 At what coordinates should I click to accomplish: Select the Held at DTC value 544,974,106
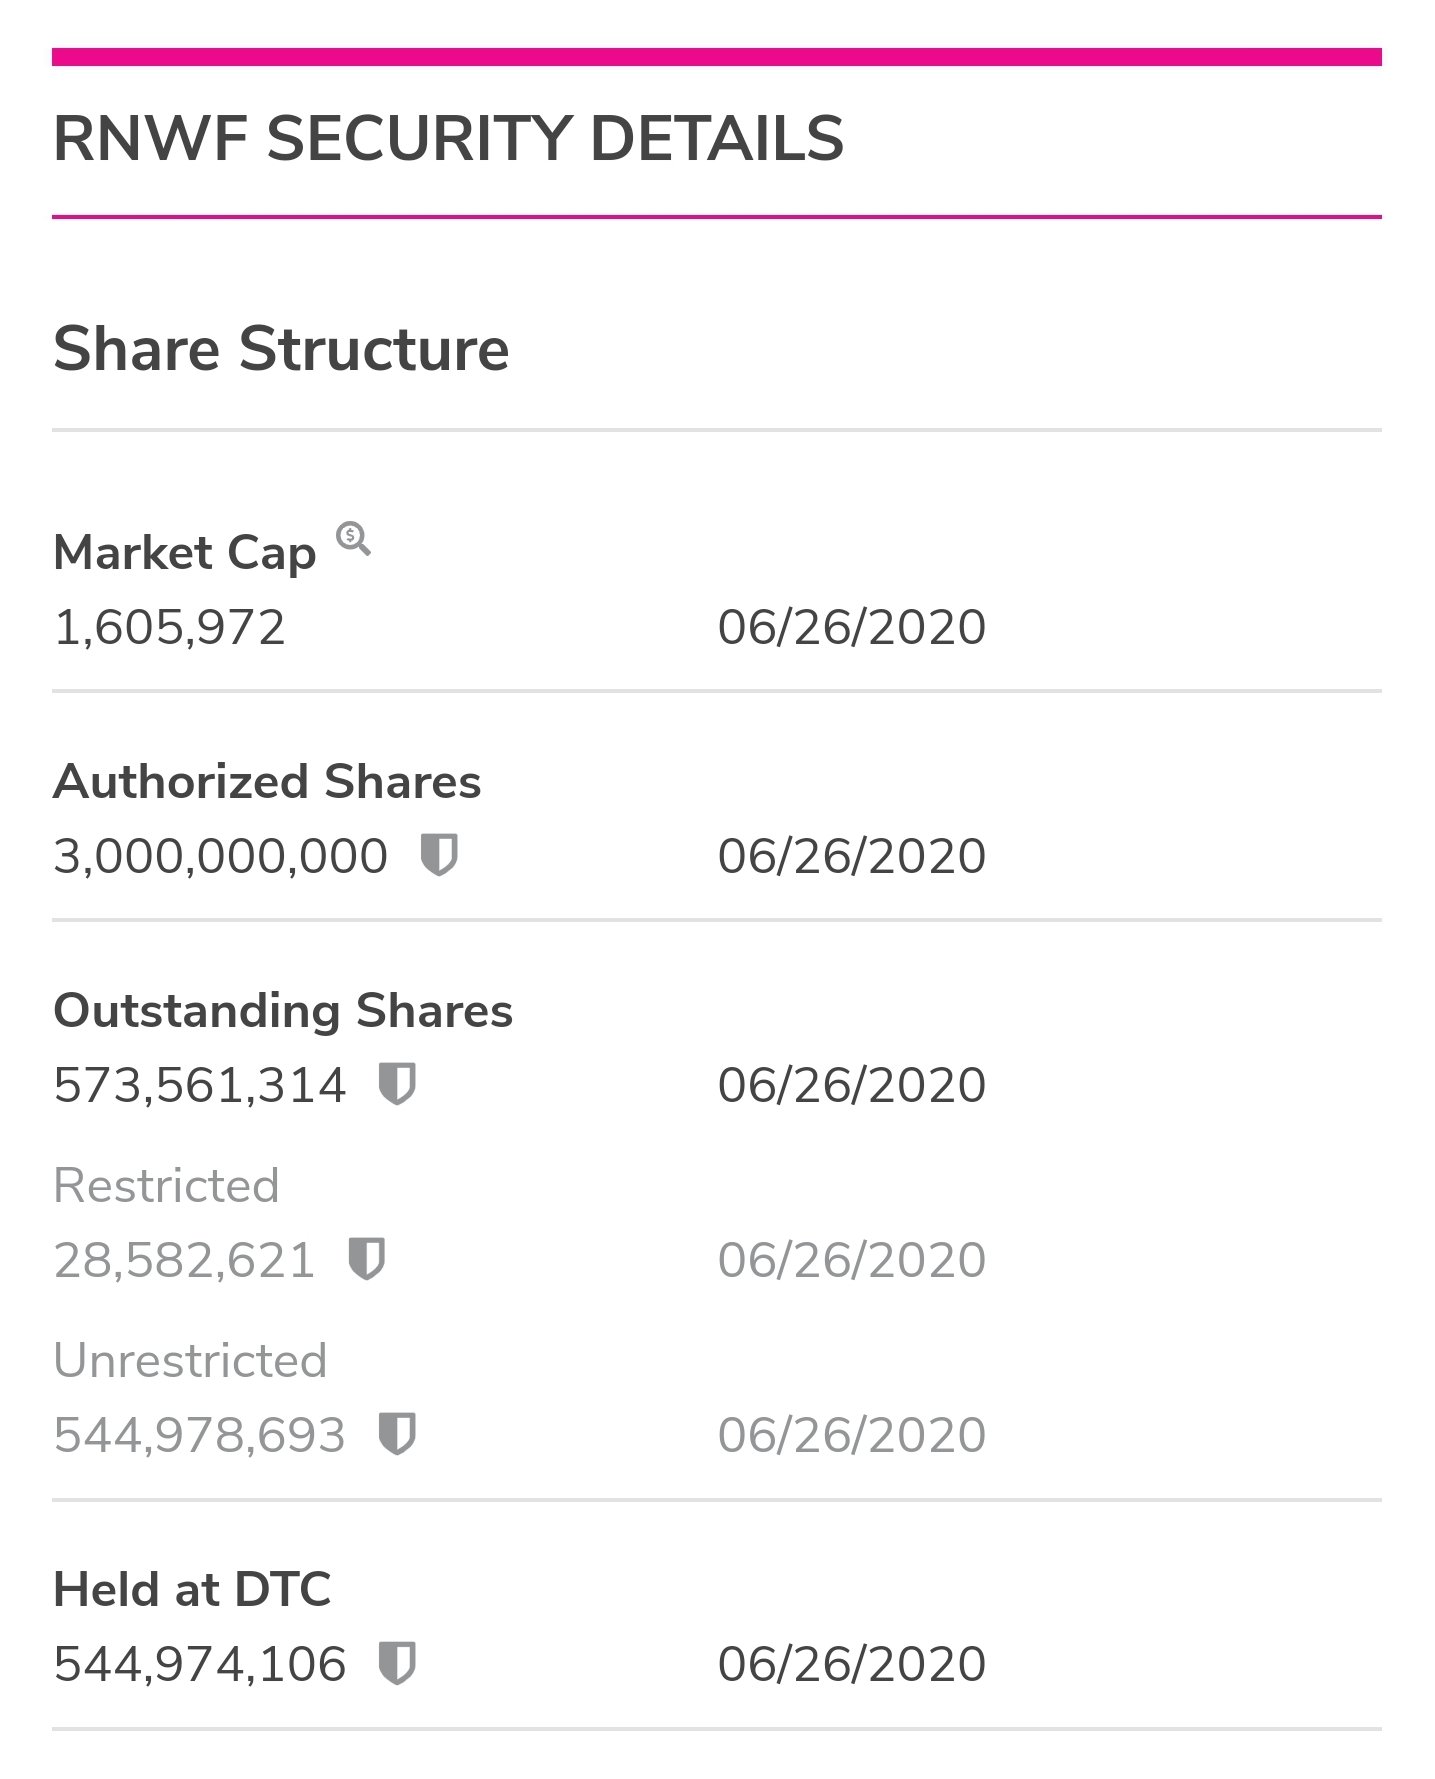(x=200, y=1665)
